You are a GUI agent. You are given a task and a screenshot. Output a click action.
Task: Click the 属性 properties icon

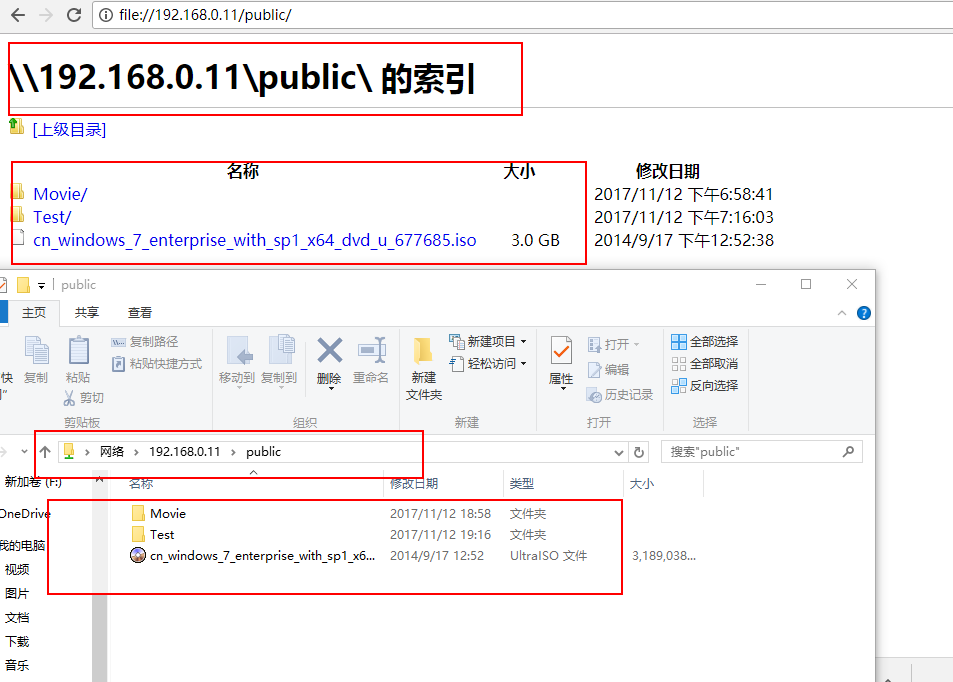pos(561,351)
